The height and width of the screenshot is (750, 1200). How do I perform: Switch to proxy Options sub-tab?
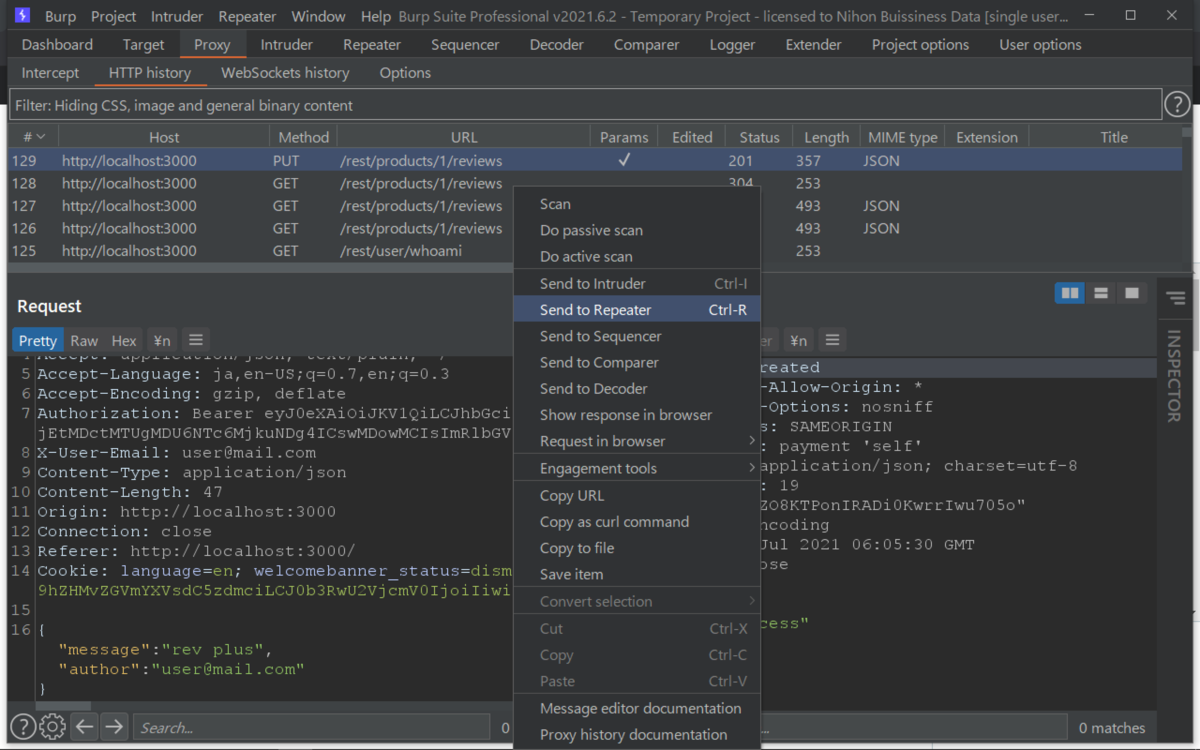click(x=405, y=72)
